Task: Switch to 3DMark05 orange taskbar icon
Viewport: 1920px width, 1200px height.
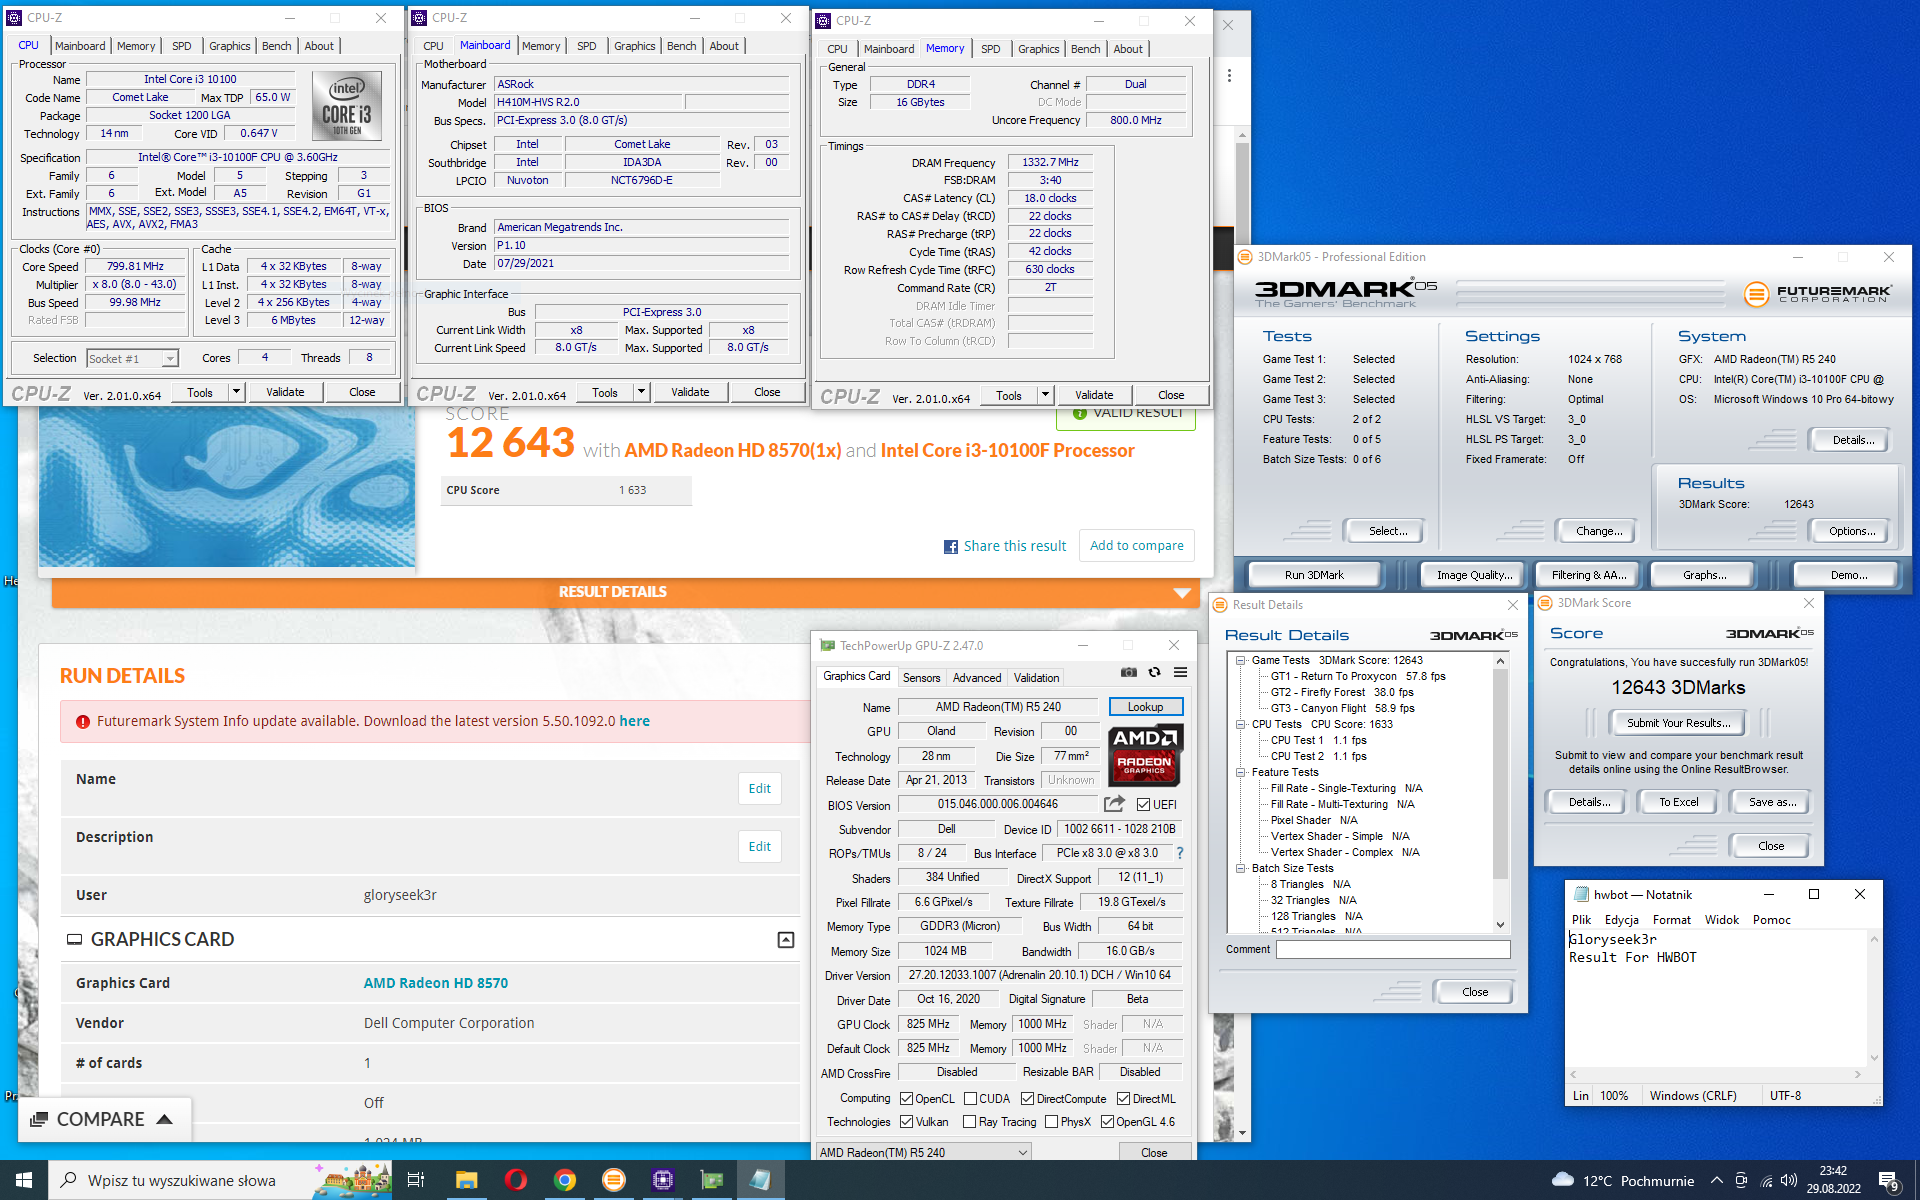Action: tap(613, 1180)
